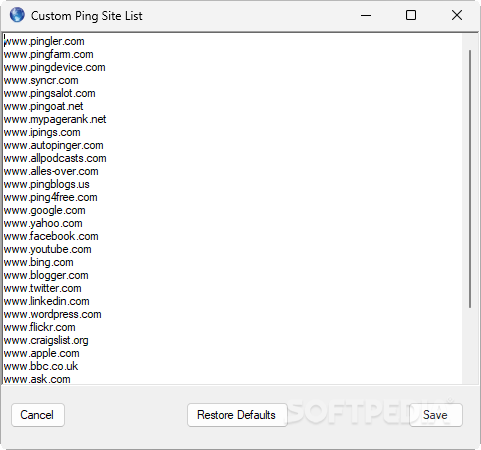This screenshot has width=481, height=450.
Task: Select www.blogger.com line
Action: pyautogui.click(x=46, y=275)
